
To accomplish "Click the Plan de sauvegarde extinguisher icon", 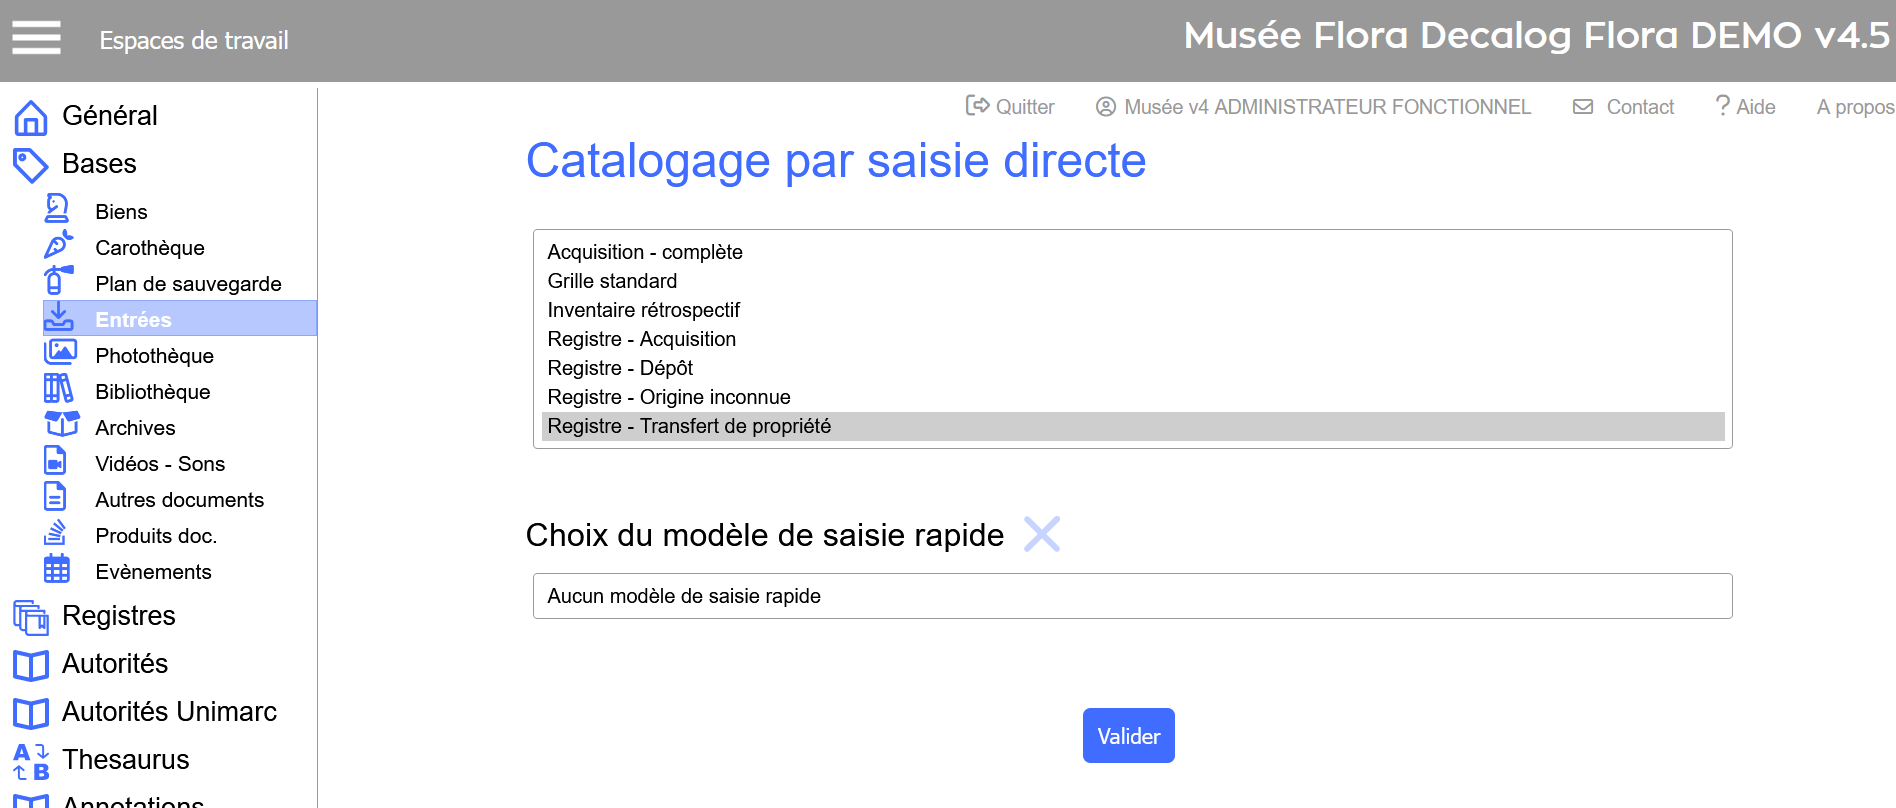I will [x=58, y=281].
